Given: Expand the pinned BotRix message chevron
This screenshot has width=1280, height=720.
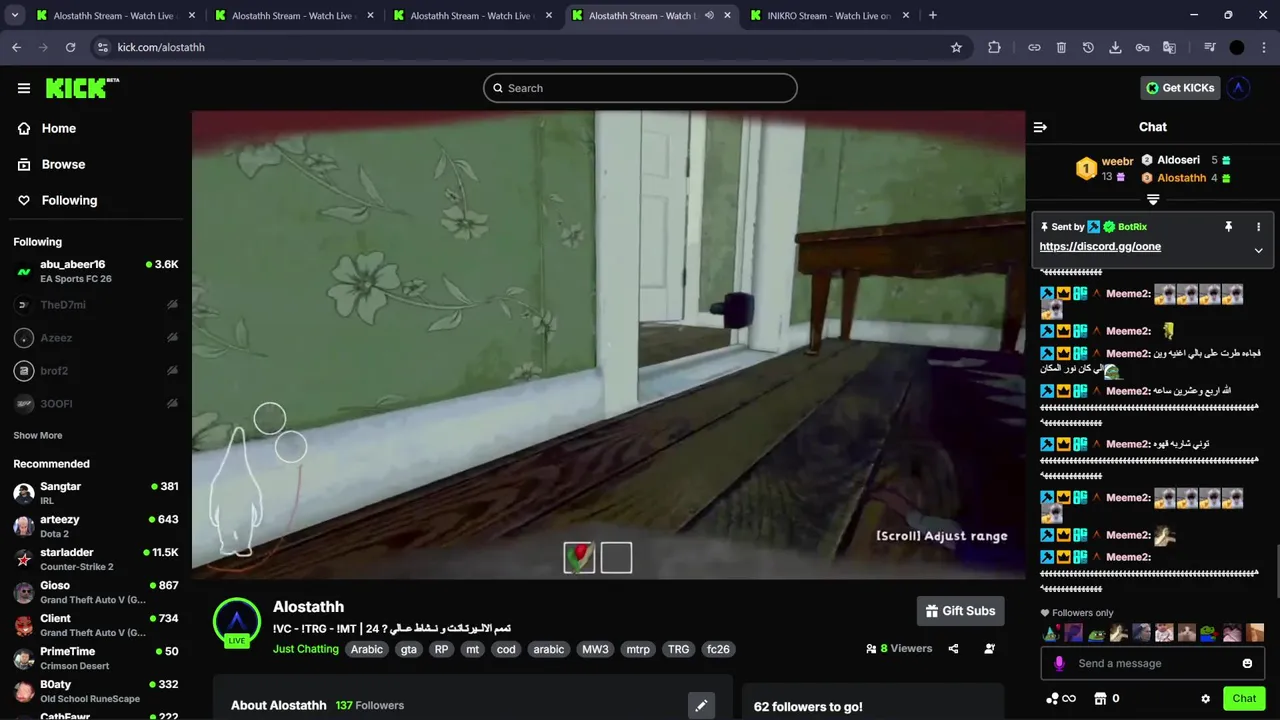Looking at the screenshot, I should 1258,250.
